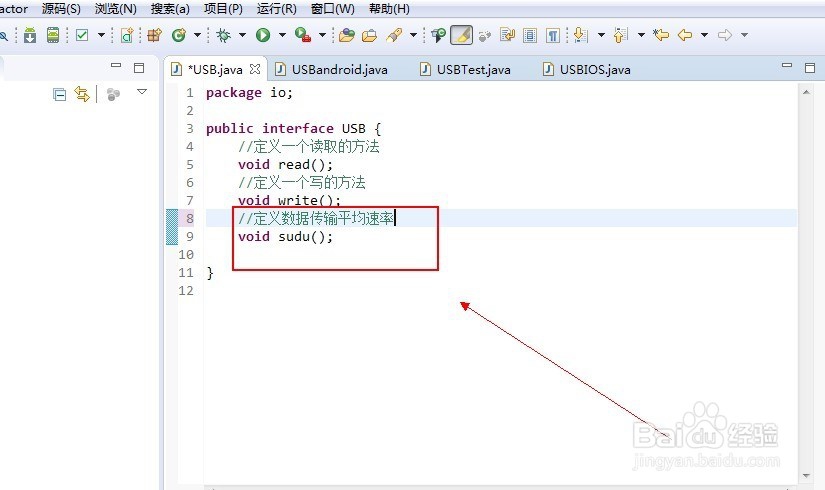The height and width of the screenshot is (490, 825).
Task: Open the New Java Class dropdown arrow
Action: coord(197,35)
